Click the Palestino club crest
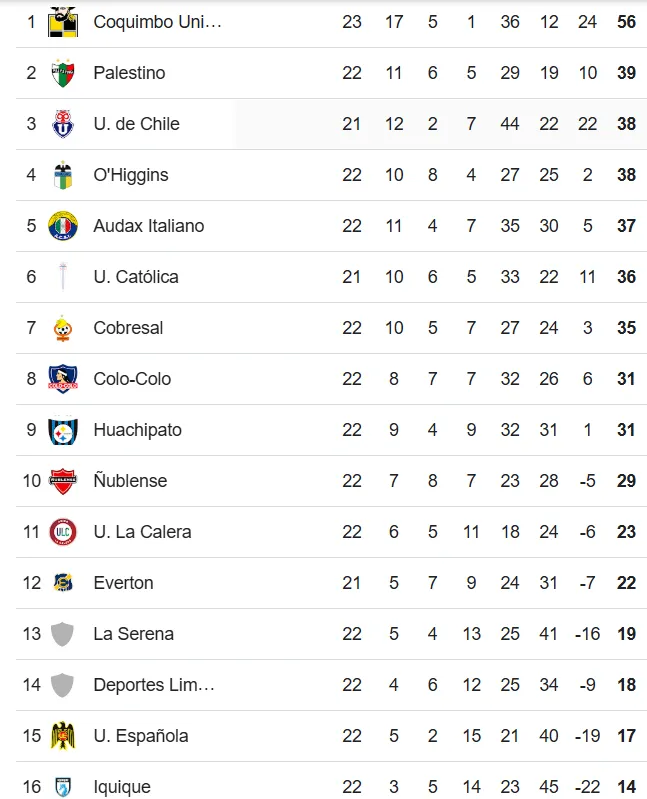647x799 pixels. [63, 73]
